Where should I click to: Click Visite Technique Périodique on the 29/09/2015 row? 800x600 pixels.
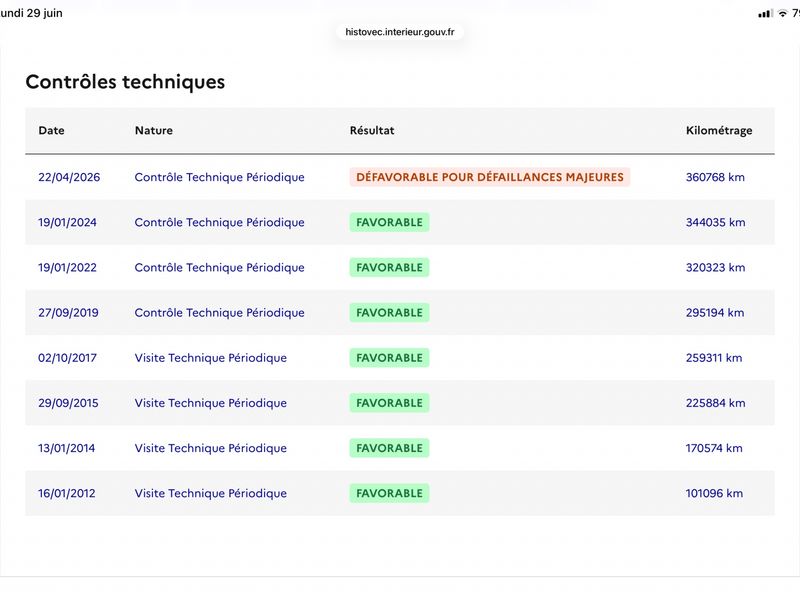211,403
